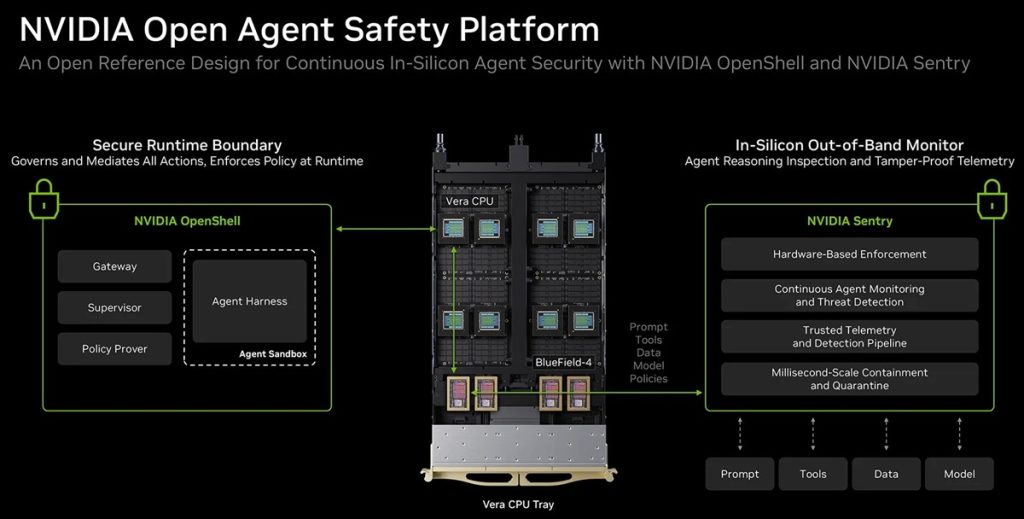The width and height of the screenshot is (1024, 519).
Task: Click 'Agent Reasoning Inspection' description line
Action: [x=850, y=161]
